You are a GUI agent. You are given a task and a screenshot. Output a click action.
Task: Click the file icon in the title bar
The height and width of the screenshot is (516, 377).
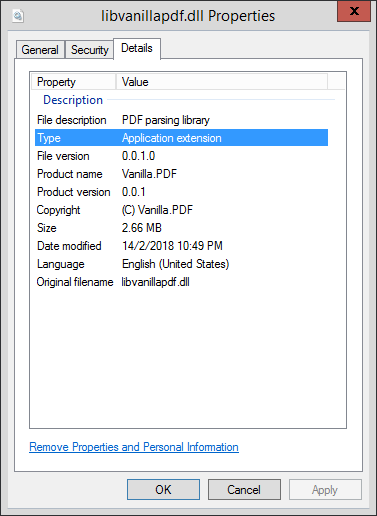(18, 16)
